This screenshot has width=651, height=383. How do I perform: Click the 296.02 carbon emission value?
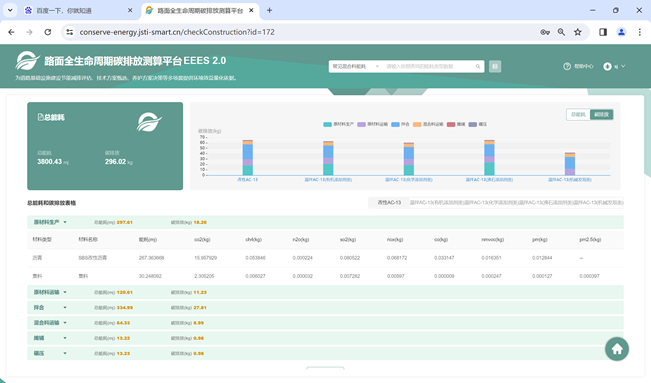pos(115,162)
